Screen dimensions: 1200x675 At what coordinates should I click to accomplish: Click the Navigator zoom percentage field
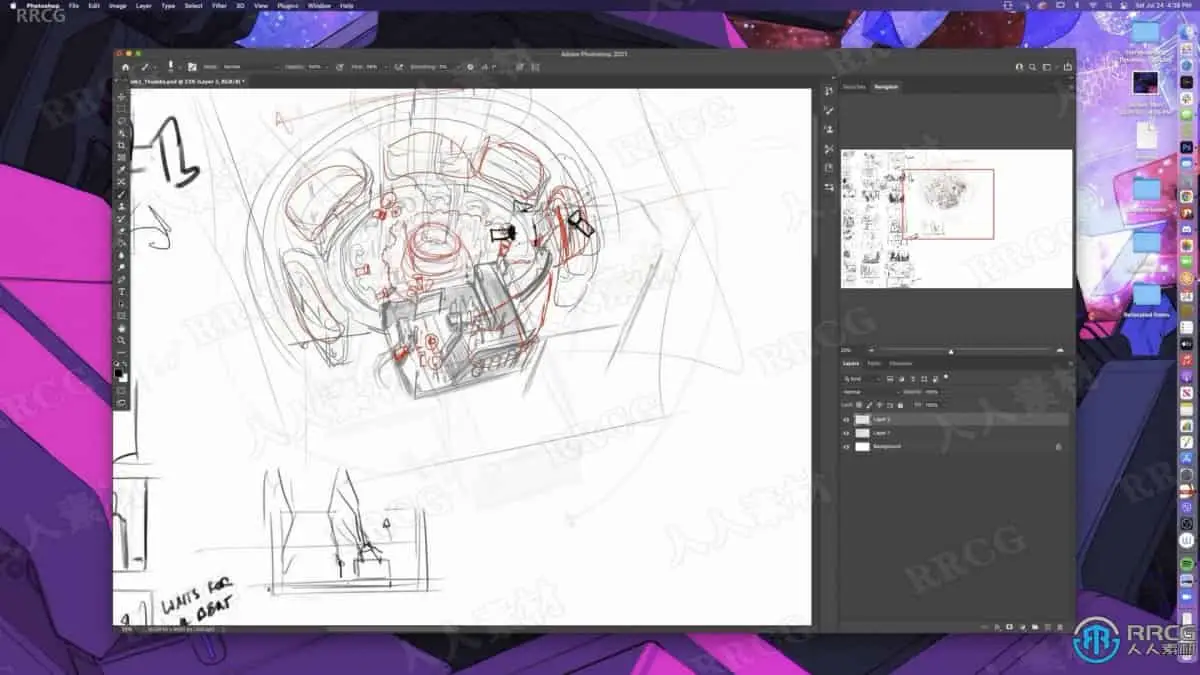click(846, 350)
